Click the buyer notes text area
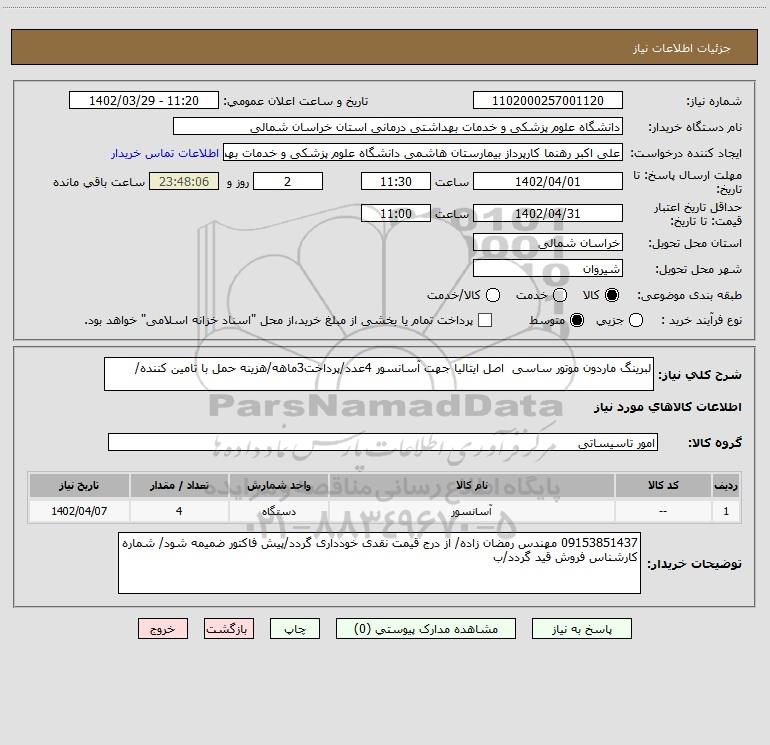 pyautogui.click(x=379, y=563)
